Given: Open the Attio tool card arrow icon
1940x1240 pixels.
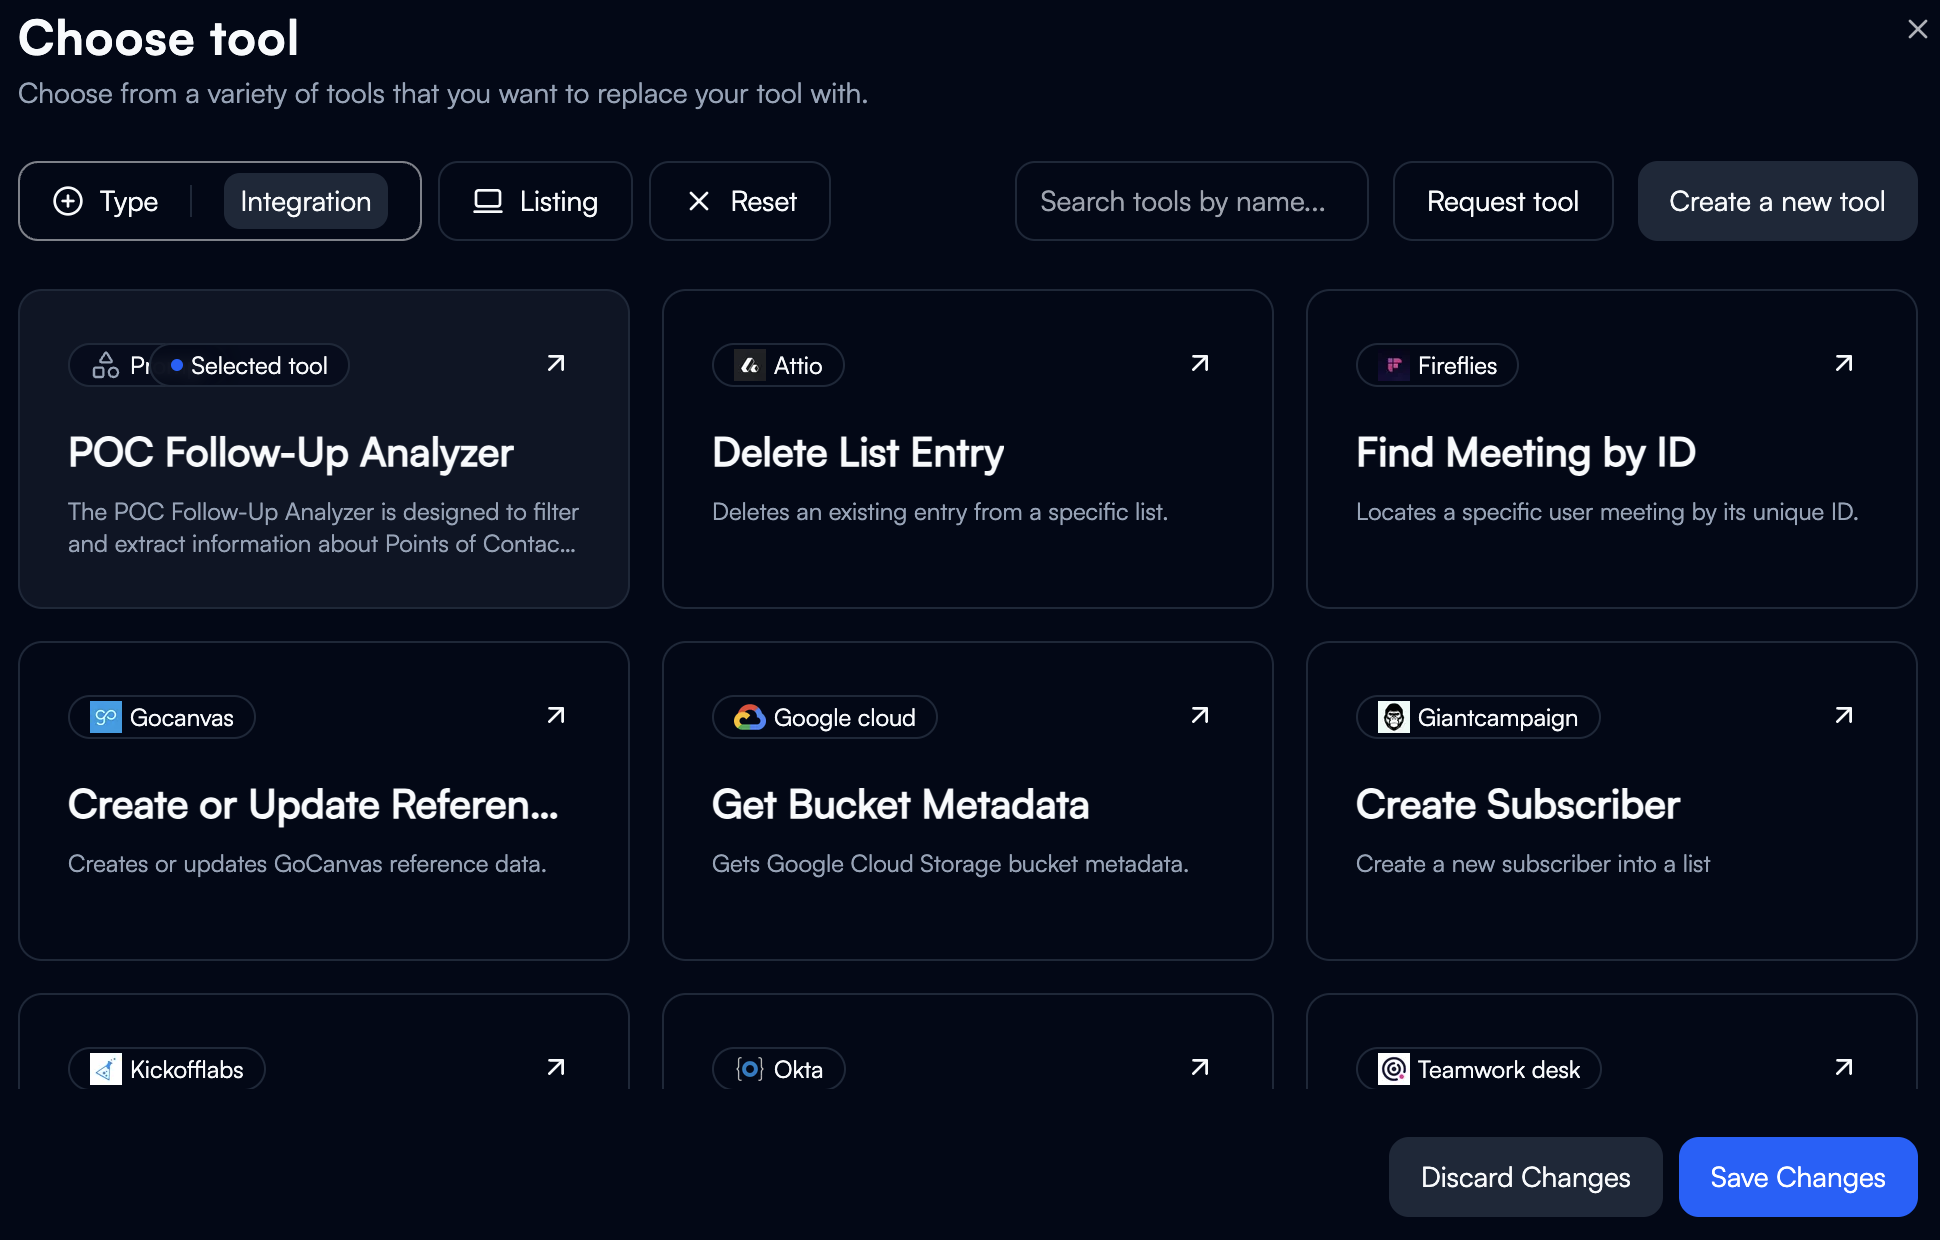Looking at the screenshot, I should click(x=1199, y=364).
